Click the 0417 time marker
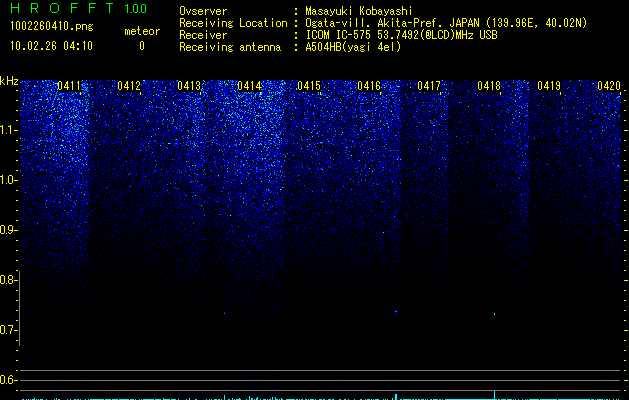This screenshot has height=400, width=629. (x=429, y=86)
